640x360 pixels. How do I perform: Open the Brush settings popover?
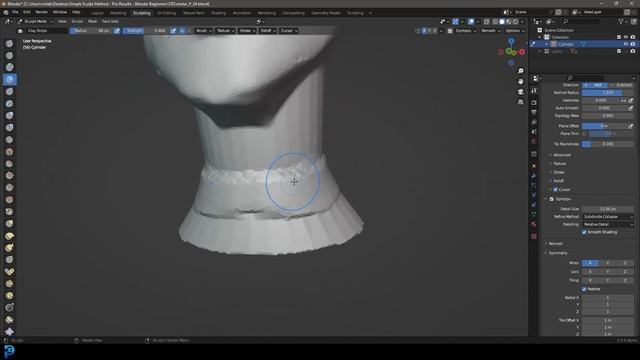203,31
